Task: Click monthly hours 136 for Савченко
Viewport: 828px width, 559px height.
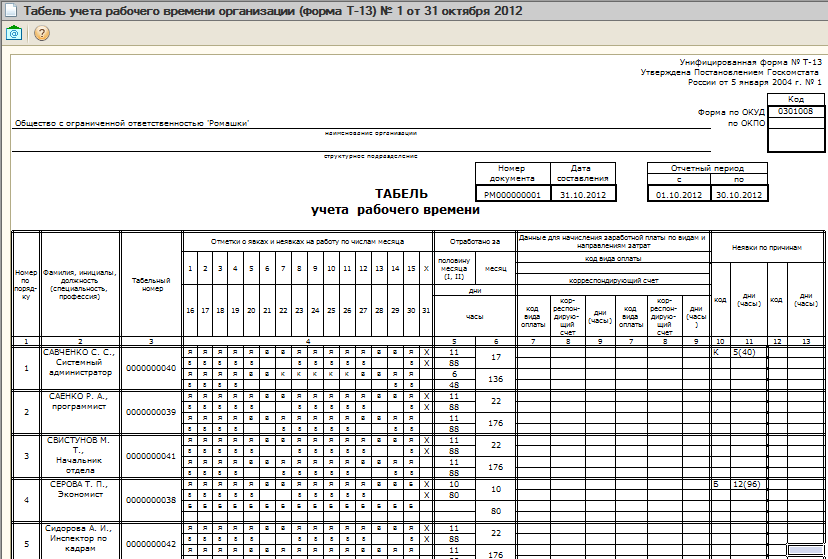Action: tap(495, 379)
